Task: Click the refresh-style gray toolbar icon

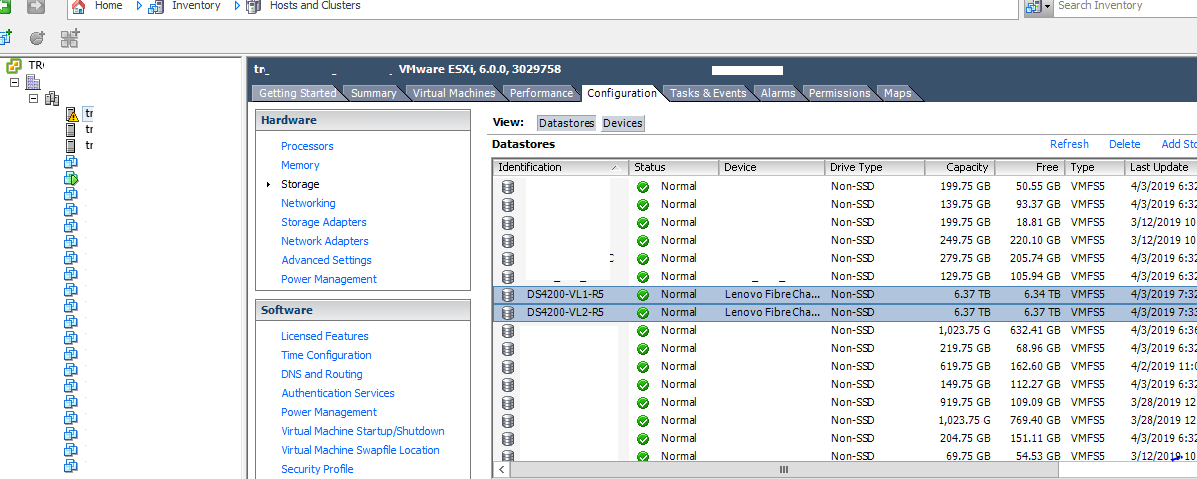Action: coord(37,38)
